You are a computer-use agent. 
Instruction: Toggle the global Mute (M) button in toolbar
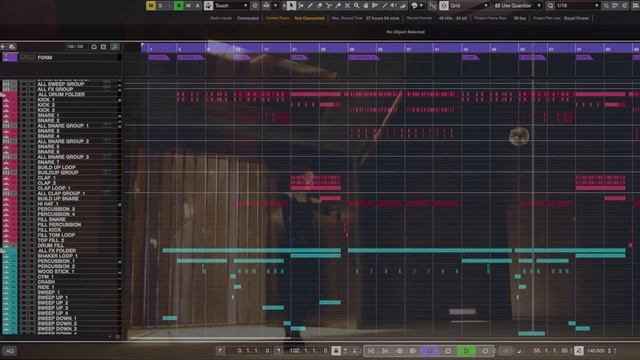coord(151,5)
